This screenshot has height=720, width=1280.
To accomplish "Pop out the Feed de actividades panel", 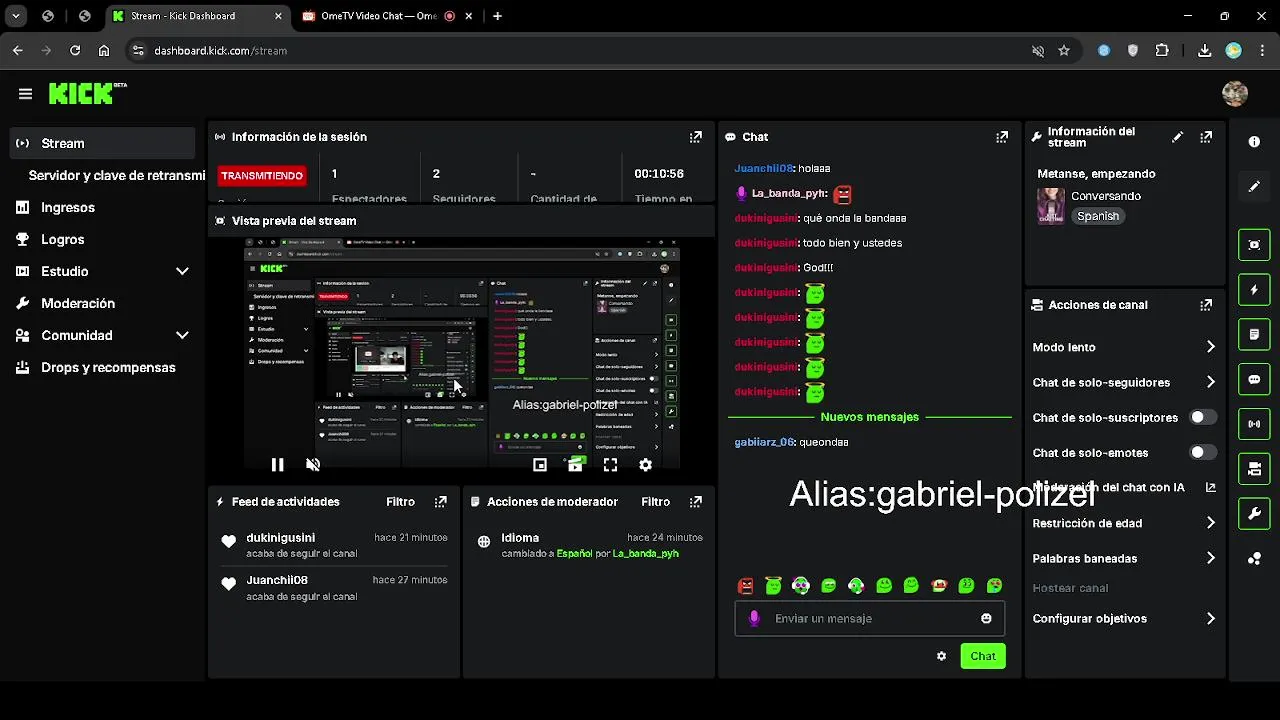I will pyautogui.click(x=441, y=502).
